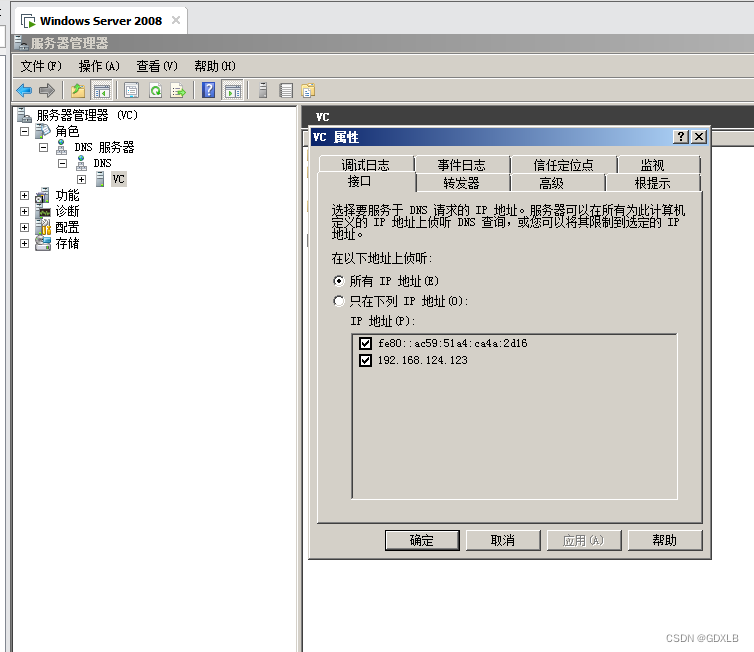Toggle checkbox for 192.168.124.123

(x=365, y=360)
